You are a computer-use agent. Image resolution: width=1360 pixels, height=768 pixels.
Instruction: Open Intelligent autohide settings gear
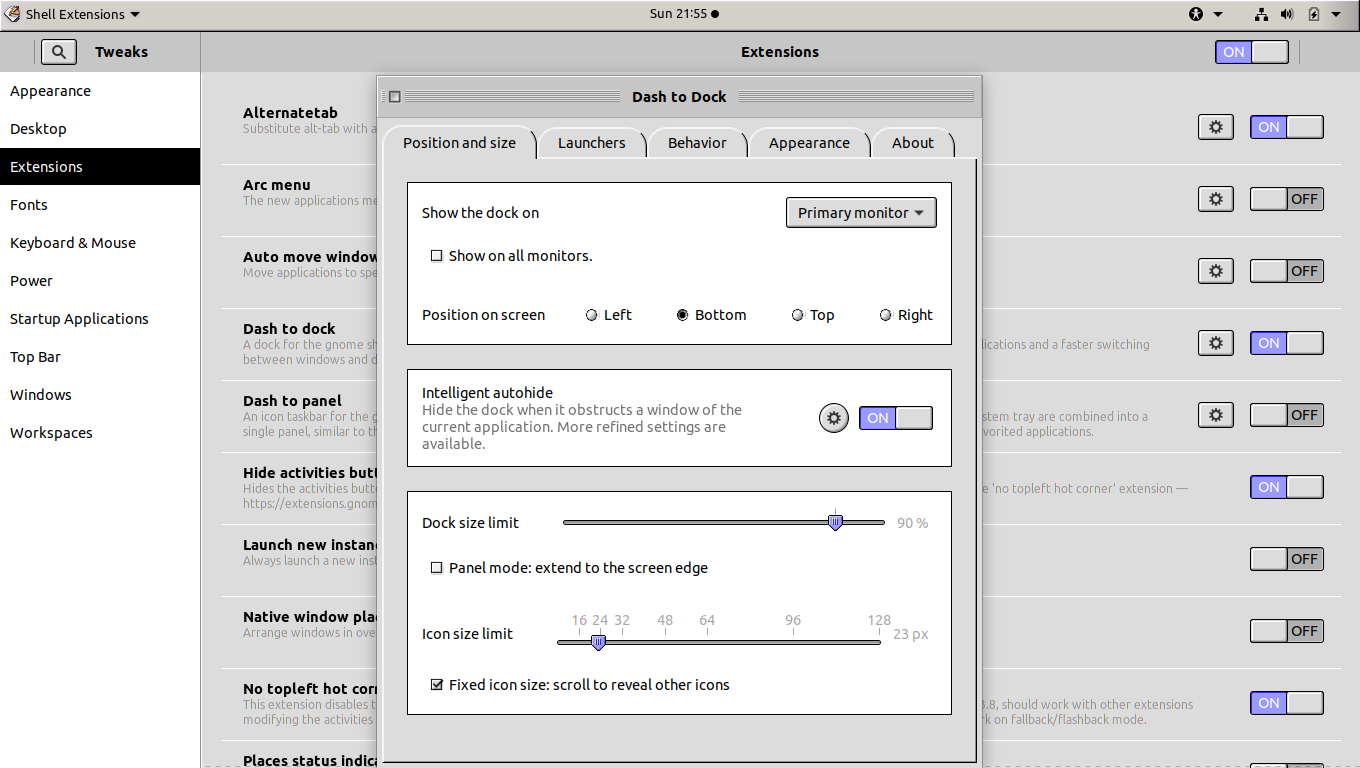point(834,418)
